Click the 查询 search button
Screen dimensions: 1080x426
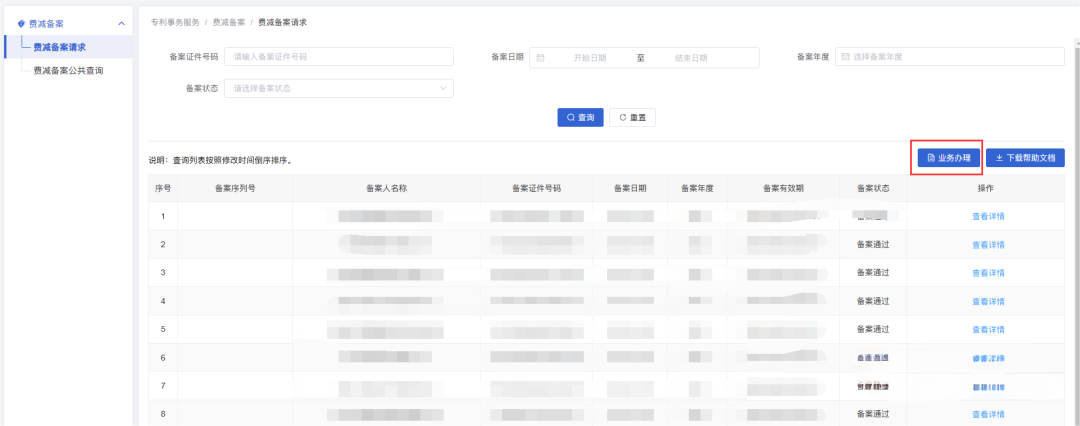580,117
